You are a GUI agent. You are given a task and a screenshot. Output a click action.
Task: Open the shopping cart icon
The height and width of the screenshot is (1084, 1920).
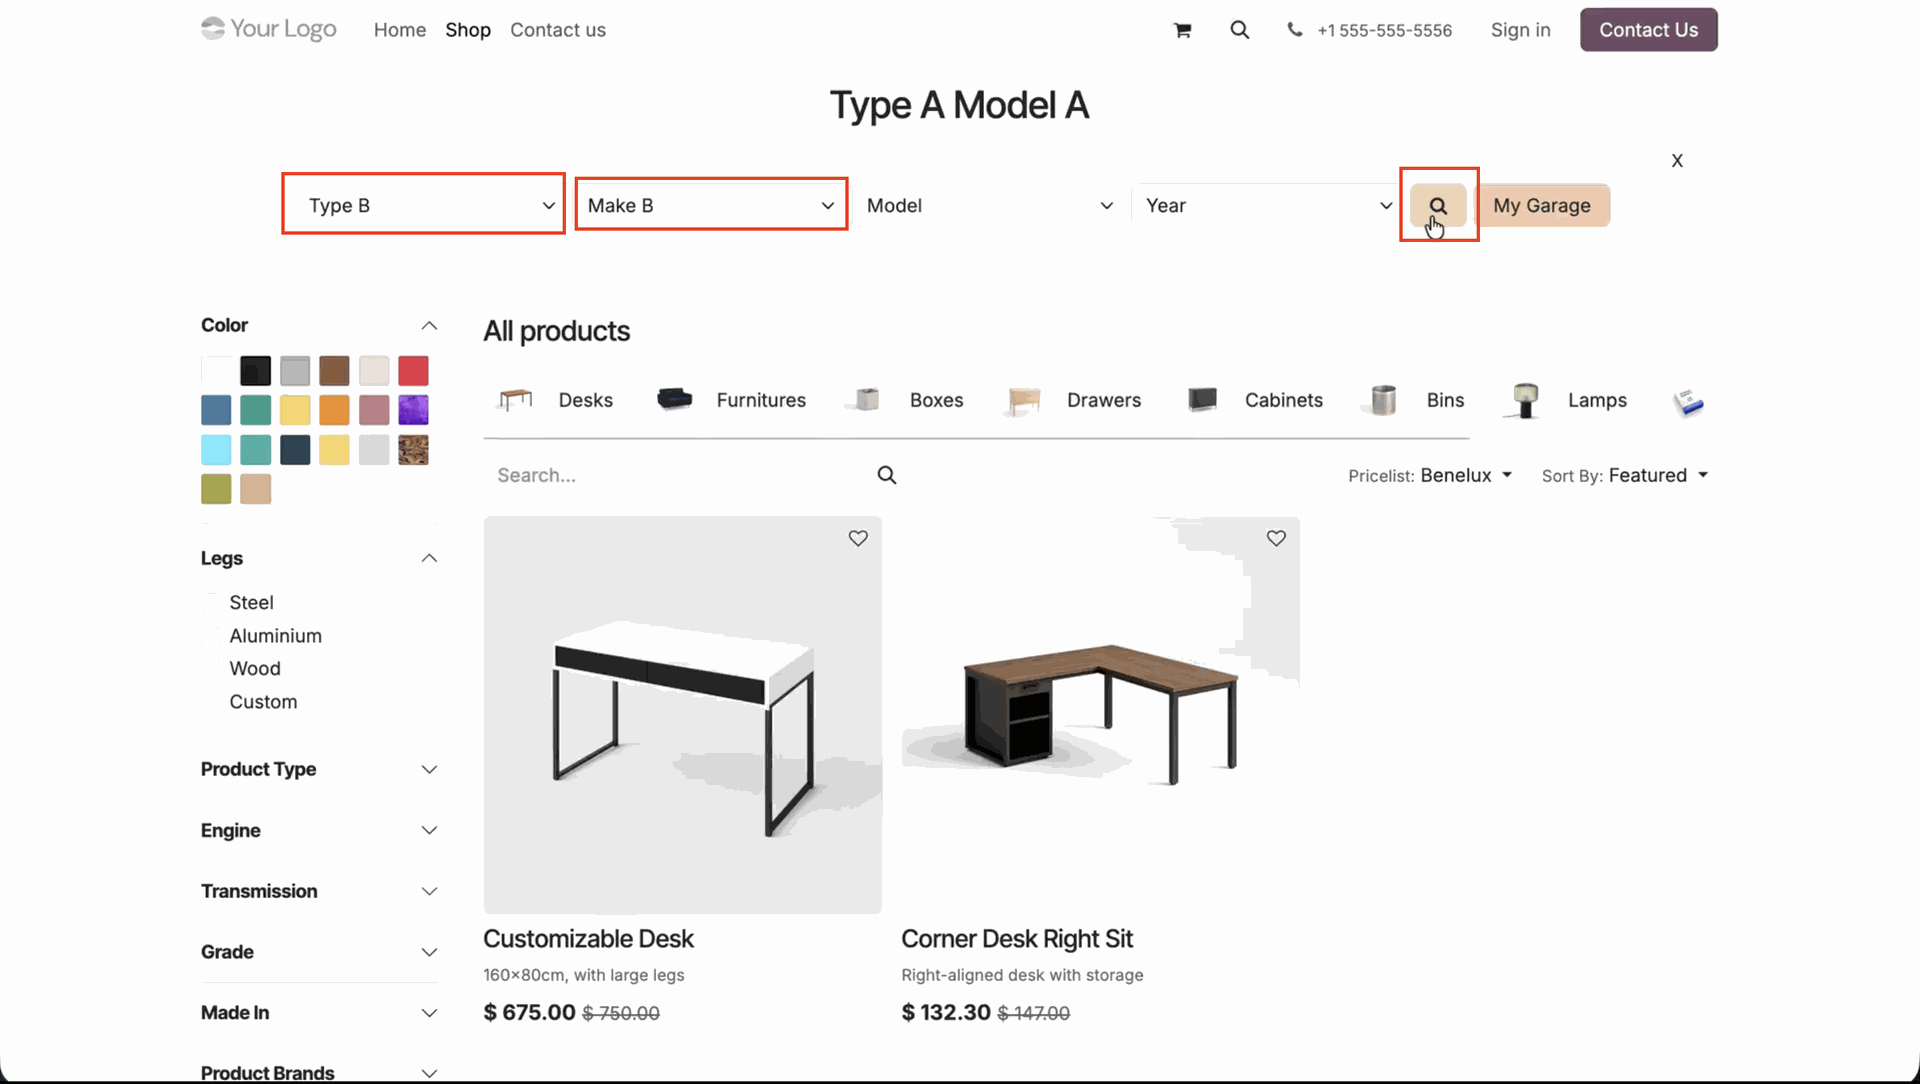(1182, 30)
